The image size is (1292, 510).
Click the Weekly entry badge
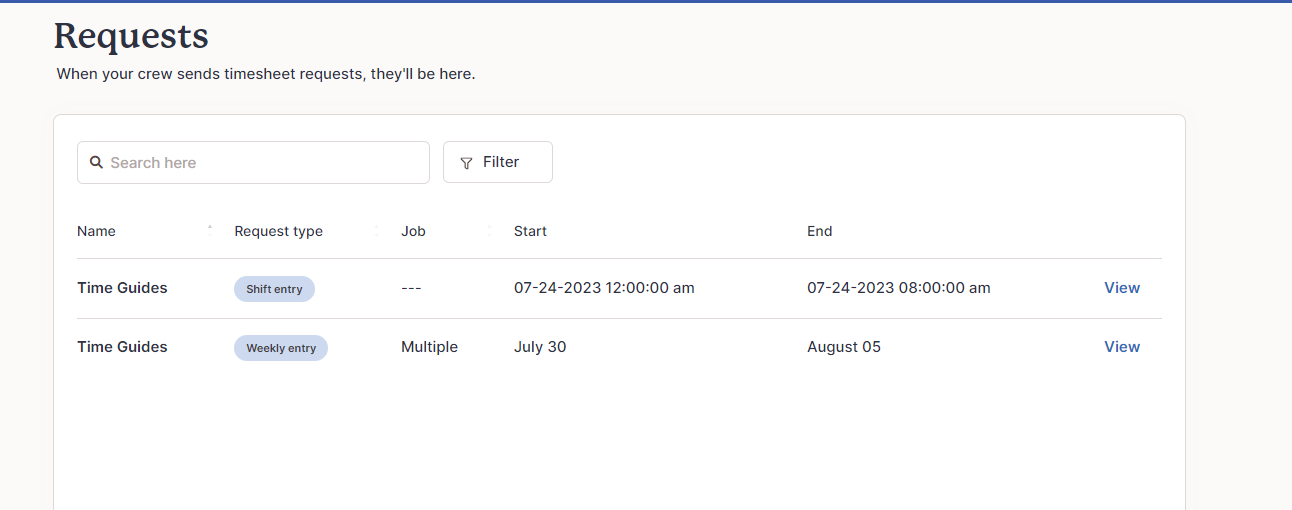[x=281, y=348]
